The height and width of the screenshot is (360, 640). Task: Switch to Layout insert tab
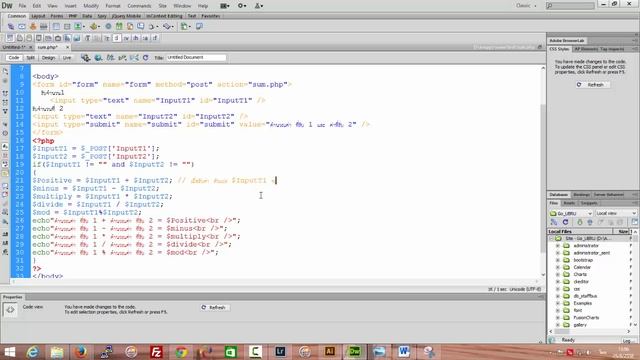[38, 16]
